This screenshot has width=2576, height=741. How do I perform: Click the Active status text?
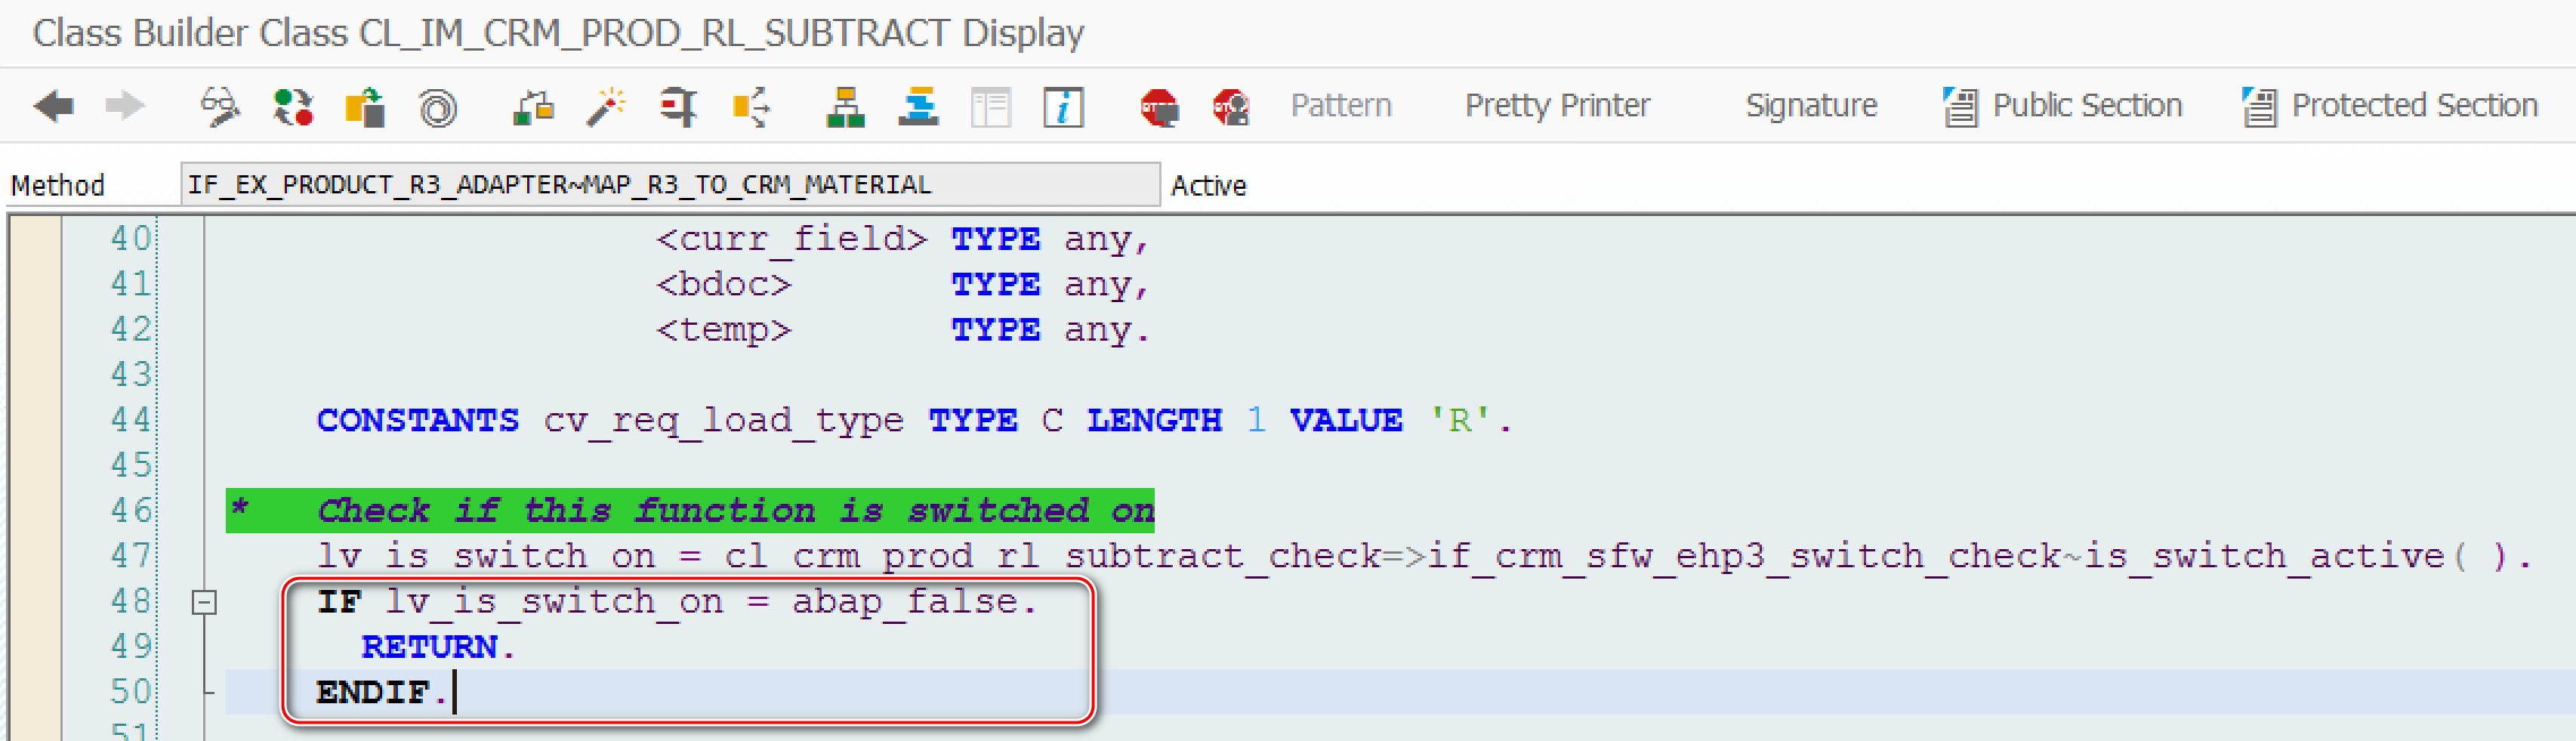[x=1208, y=185]
